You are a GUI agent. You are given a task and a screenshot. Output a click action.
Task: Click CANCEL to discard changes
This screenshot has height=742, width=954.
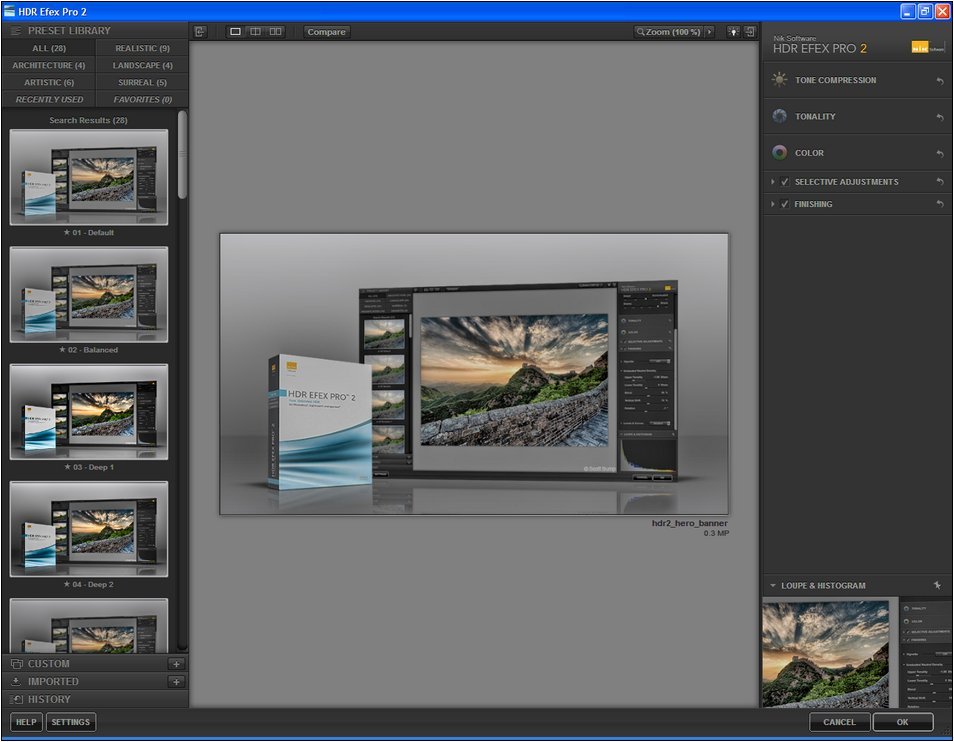pyautogui.click(x=840, y=722)
